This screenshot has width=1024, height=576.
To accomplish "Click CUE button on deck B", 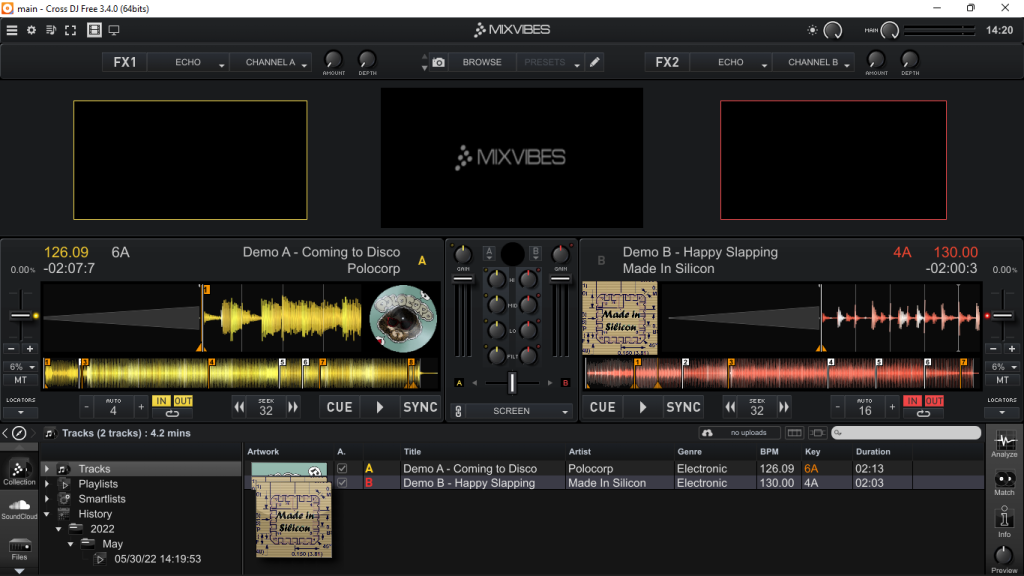I will click(602, 408).
